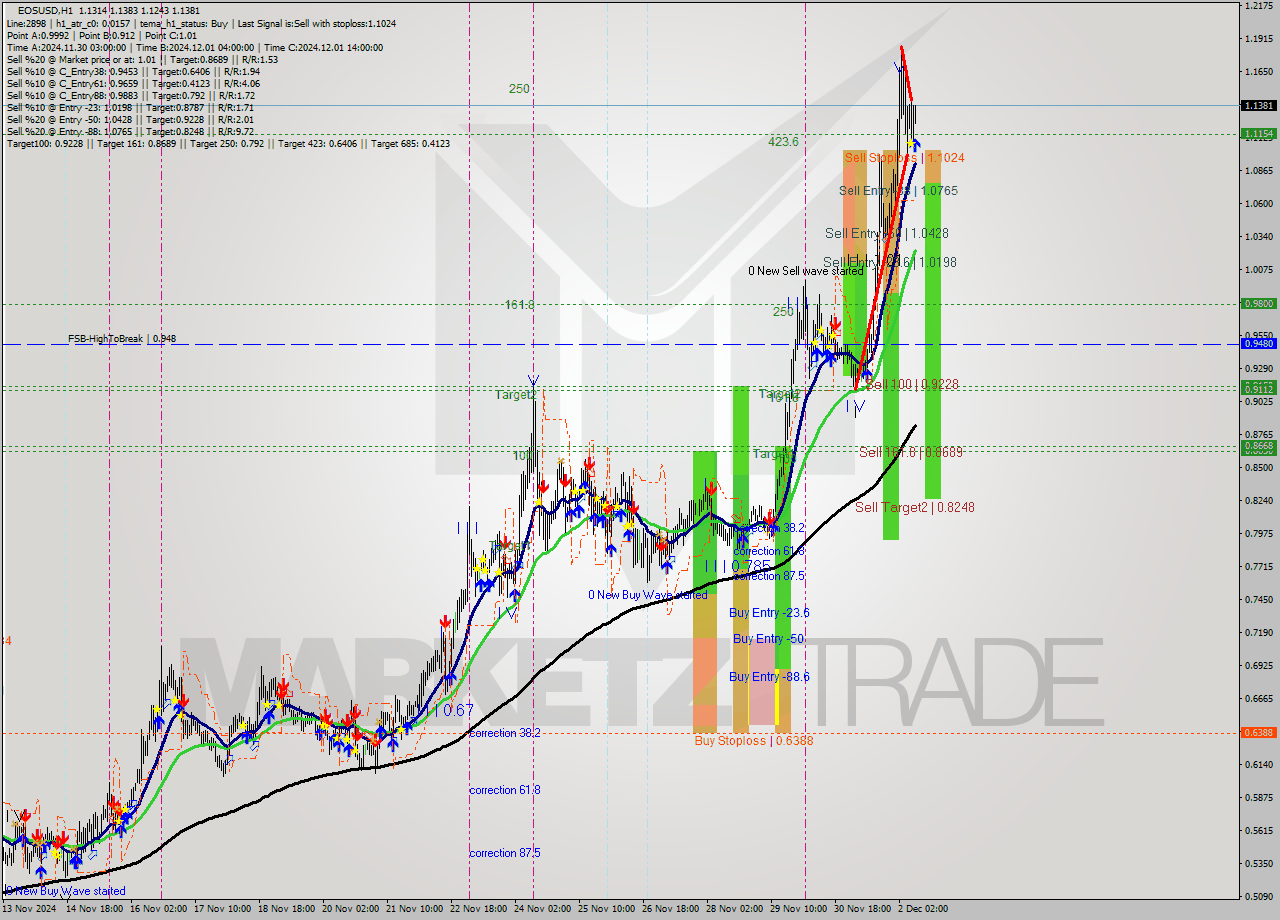Image resolution: width=1280 pixels, height=920 pixels.
Task: Select chart label ending '| 1.0765'
Action: 898,190
